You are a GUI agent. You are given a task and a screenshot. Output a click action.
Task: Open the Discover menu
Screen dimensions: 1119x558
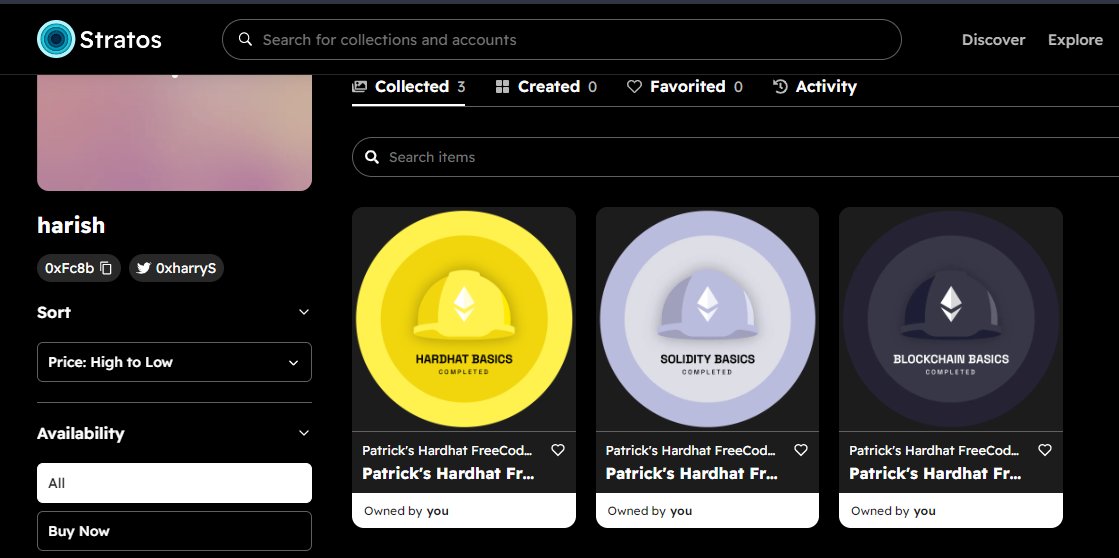pyautogui.click(x=993, y=40)
